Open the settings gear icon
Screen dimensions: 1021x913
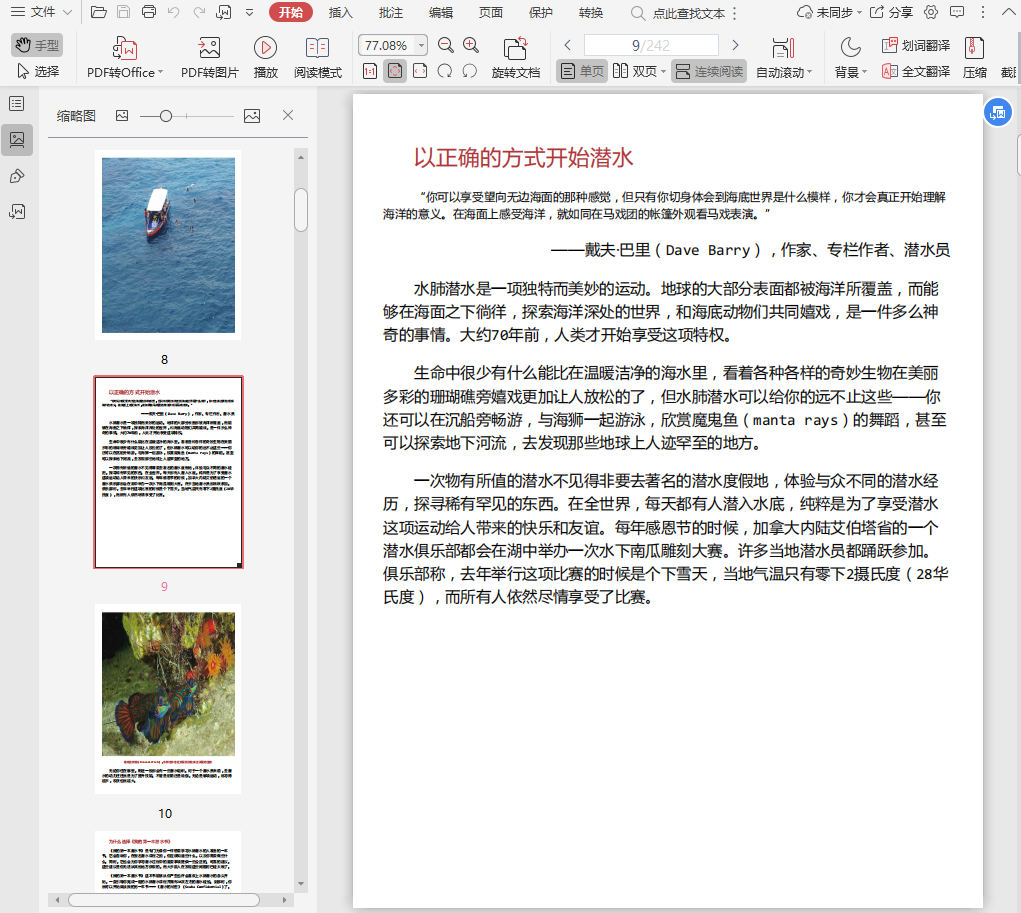point(931,12)
